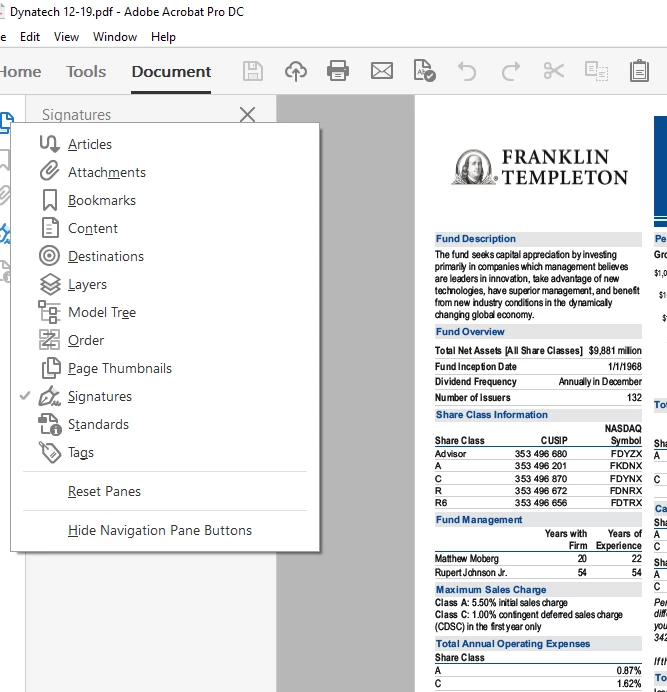The height and width of the screenshot is (692, 667).
Task: Click the Redo arrow icon
Action: coord(510,71)
